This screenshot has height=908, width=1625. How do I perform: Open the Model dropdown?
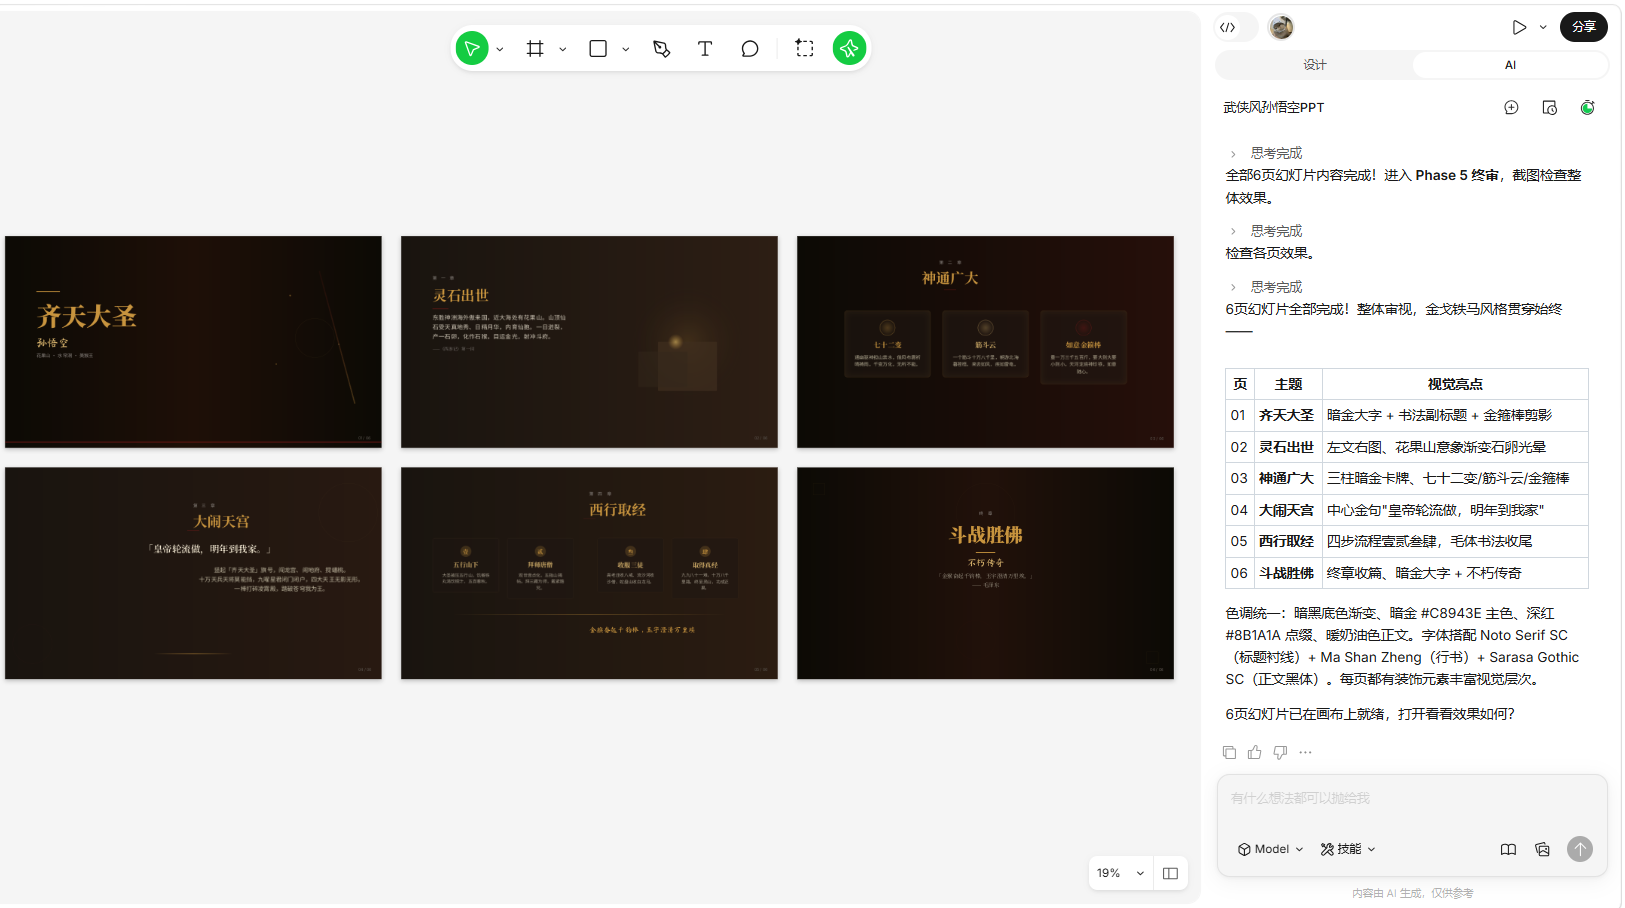(1271, 849)
